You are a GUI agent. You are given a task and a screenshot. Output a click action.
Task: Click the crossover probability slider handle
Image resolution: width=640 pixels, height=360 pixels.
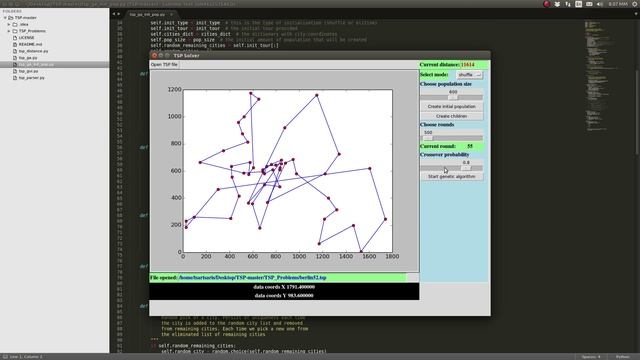click(x=466, y=168)
